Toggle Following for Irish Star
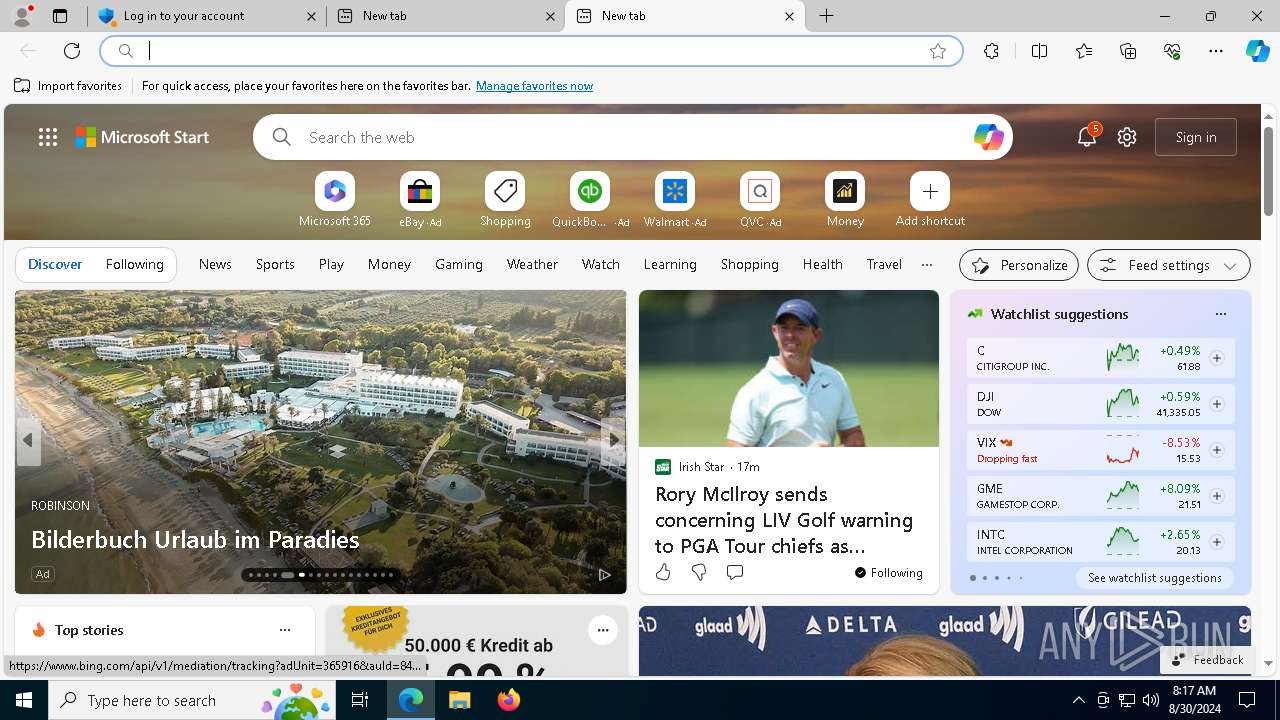 (x=889, y=573)
